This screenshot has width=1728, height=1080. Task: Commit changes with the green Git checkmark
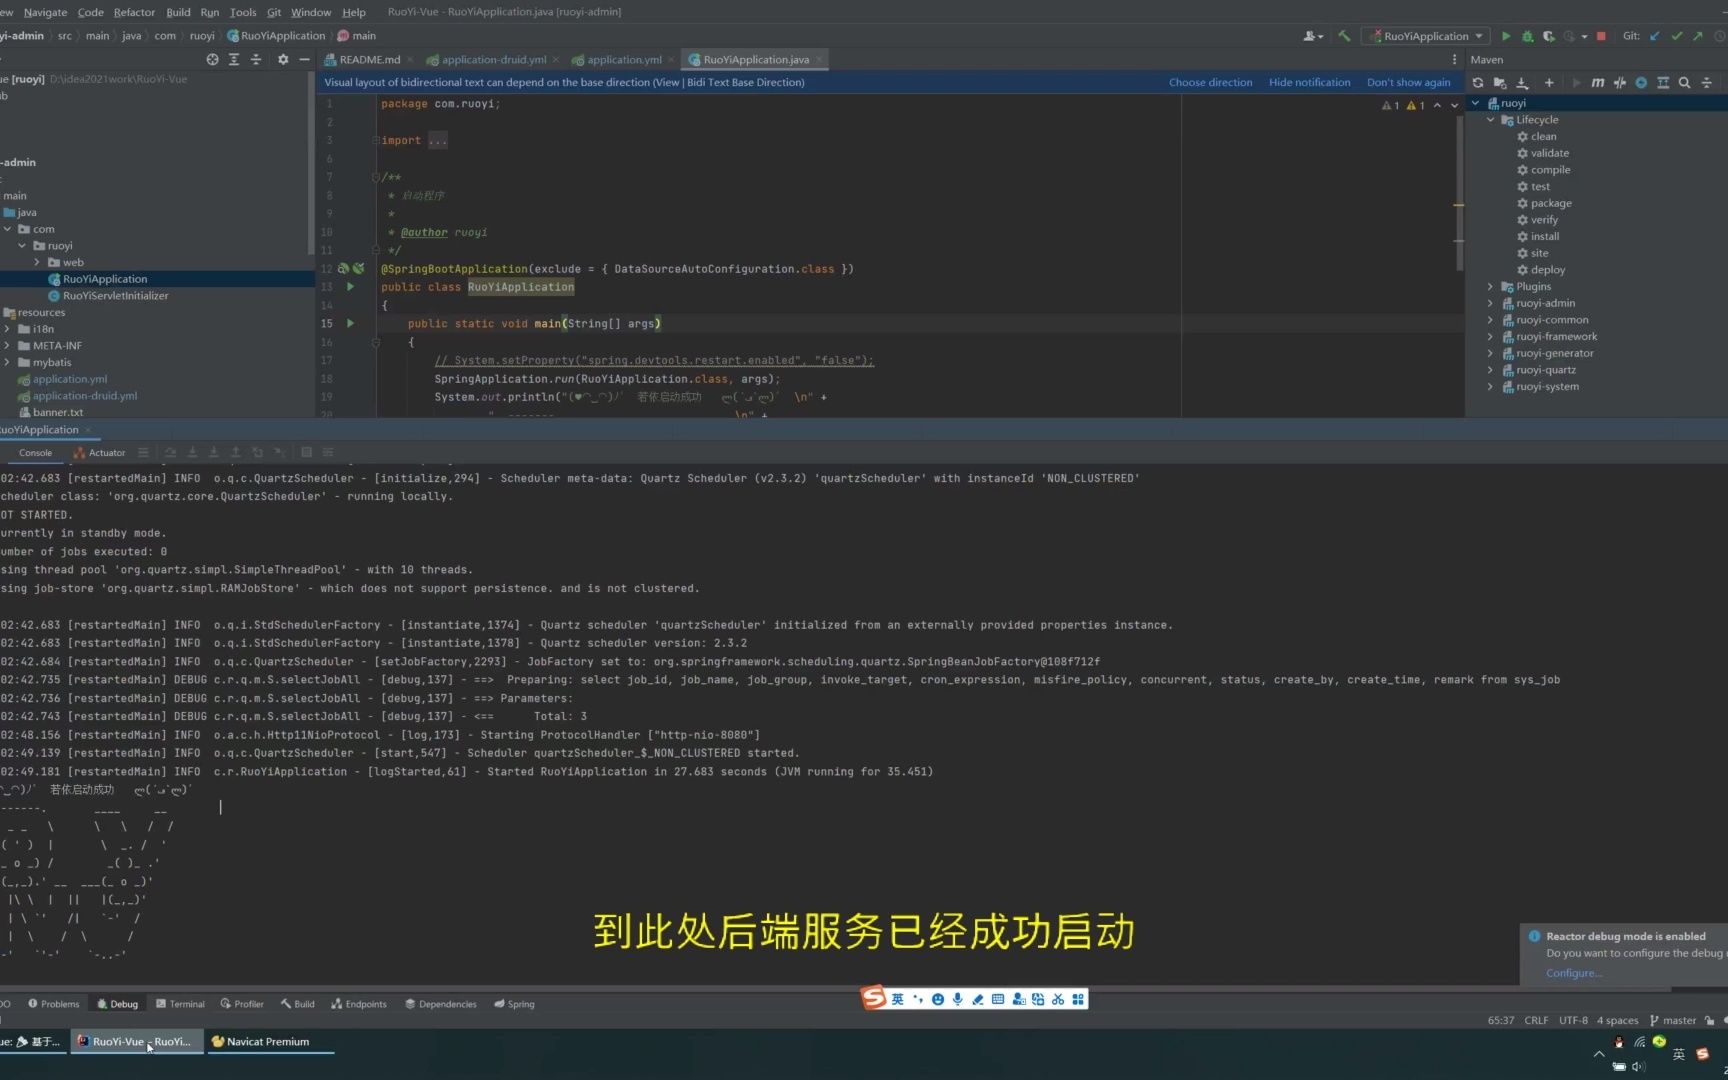point(1677,36)
